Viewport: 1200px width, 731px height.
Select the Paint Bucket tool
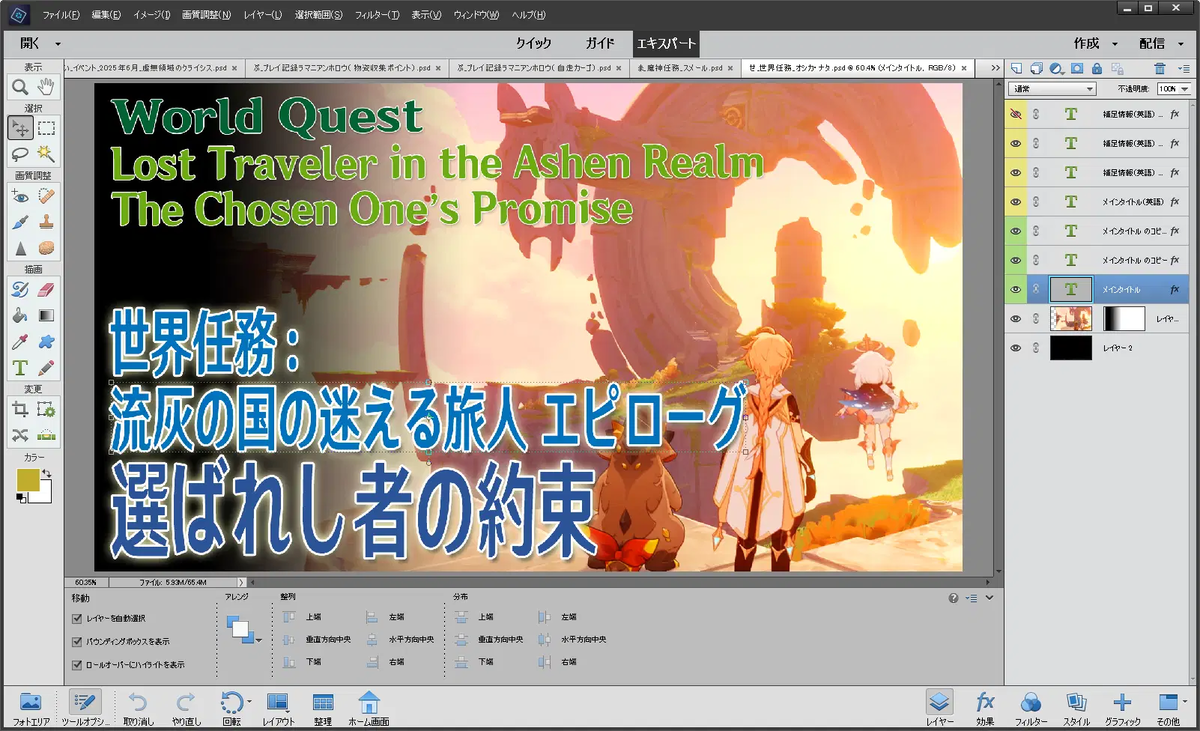pyautogui.click(x=19, y=315)
